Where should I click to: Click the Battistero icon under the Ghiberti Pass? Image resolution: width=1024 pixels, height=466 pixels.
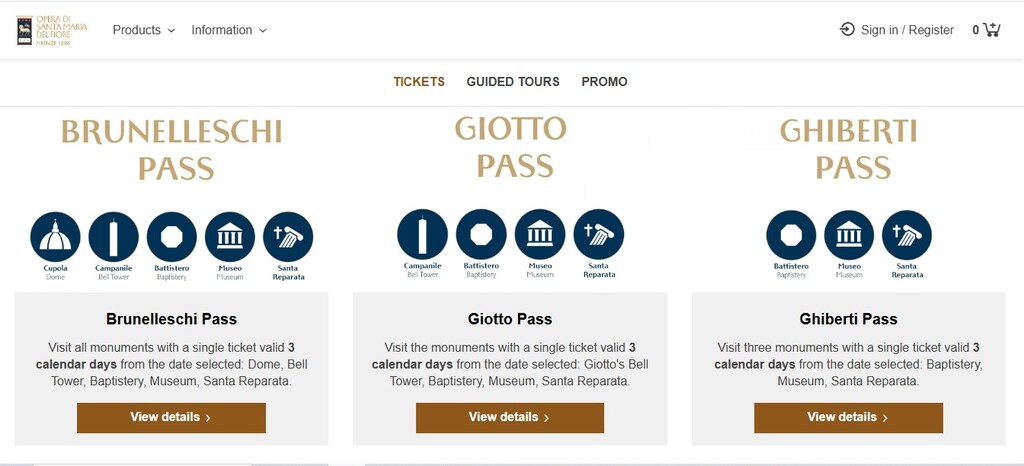click(x=791, y=234)
